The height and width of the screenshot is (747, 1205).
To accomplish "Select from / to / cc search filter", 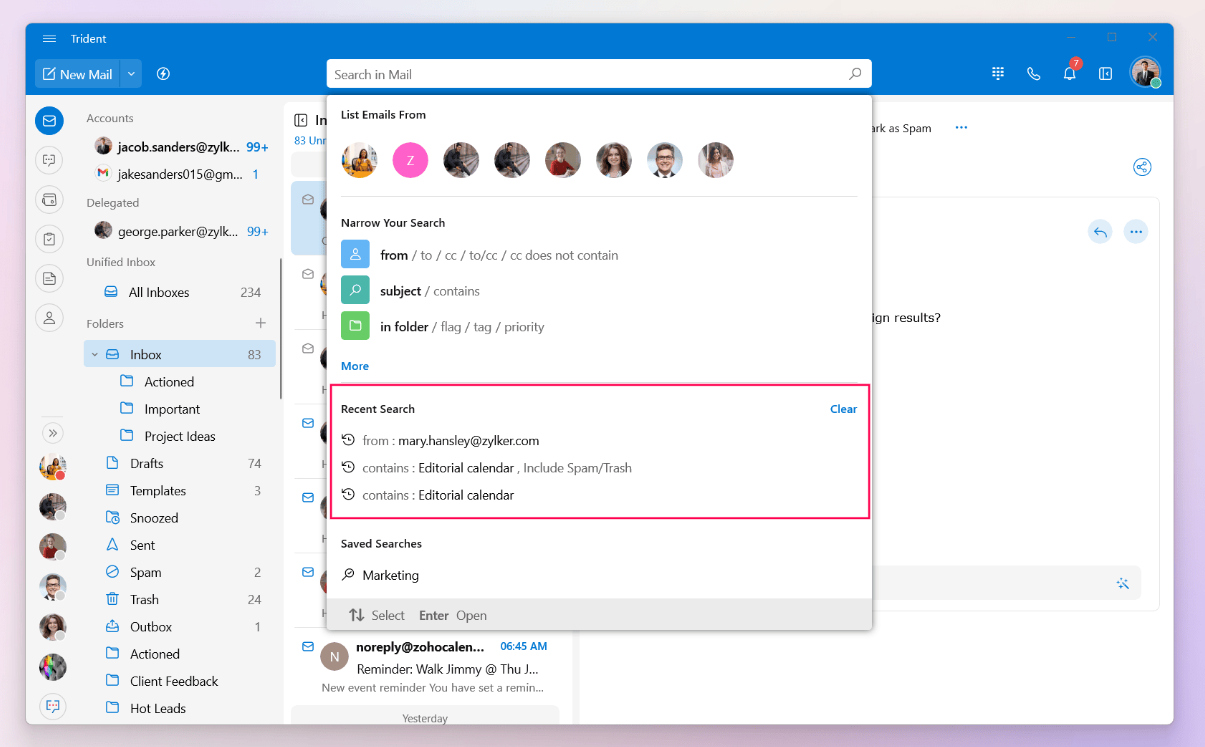I will tap(599, 255).
